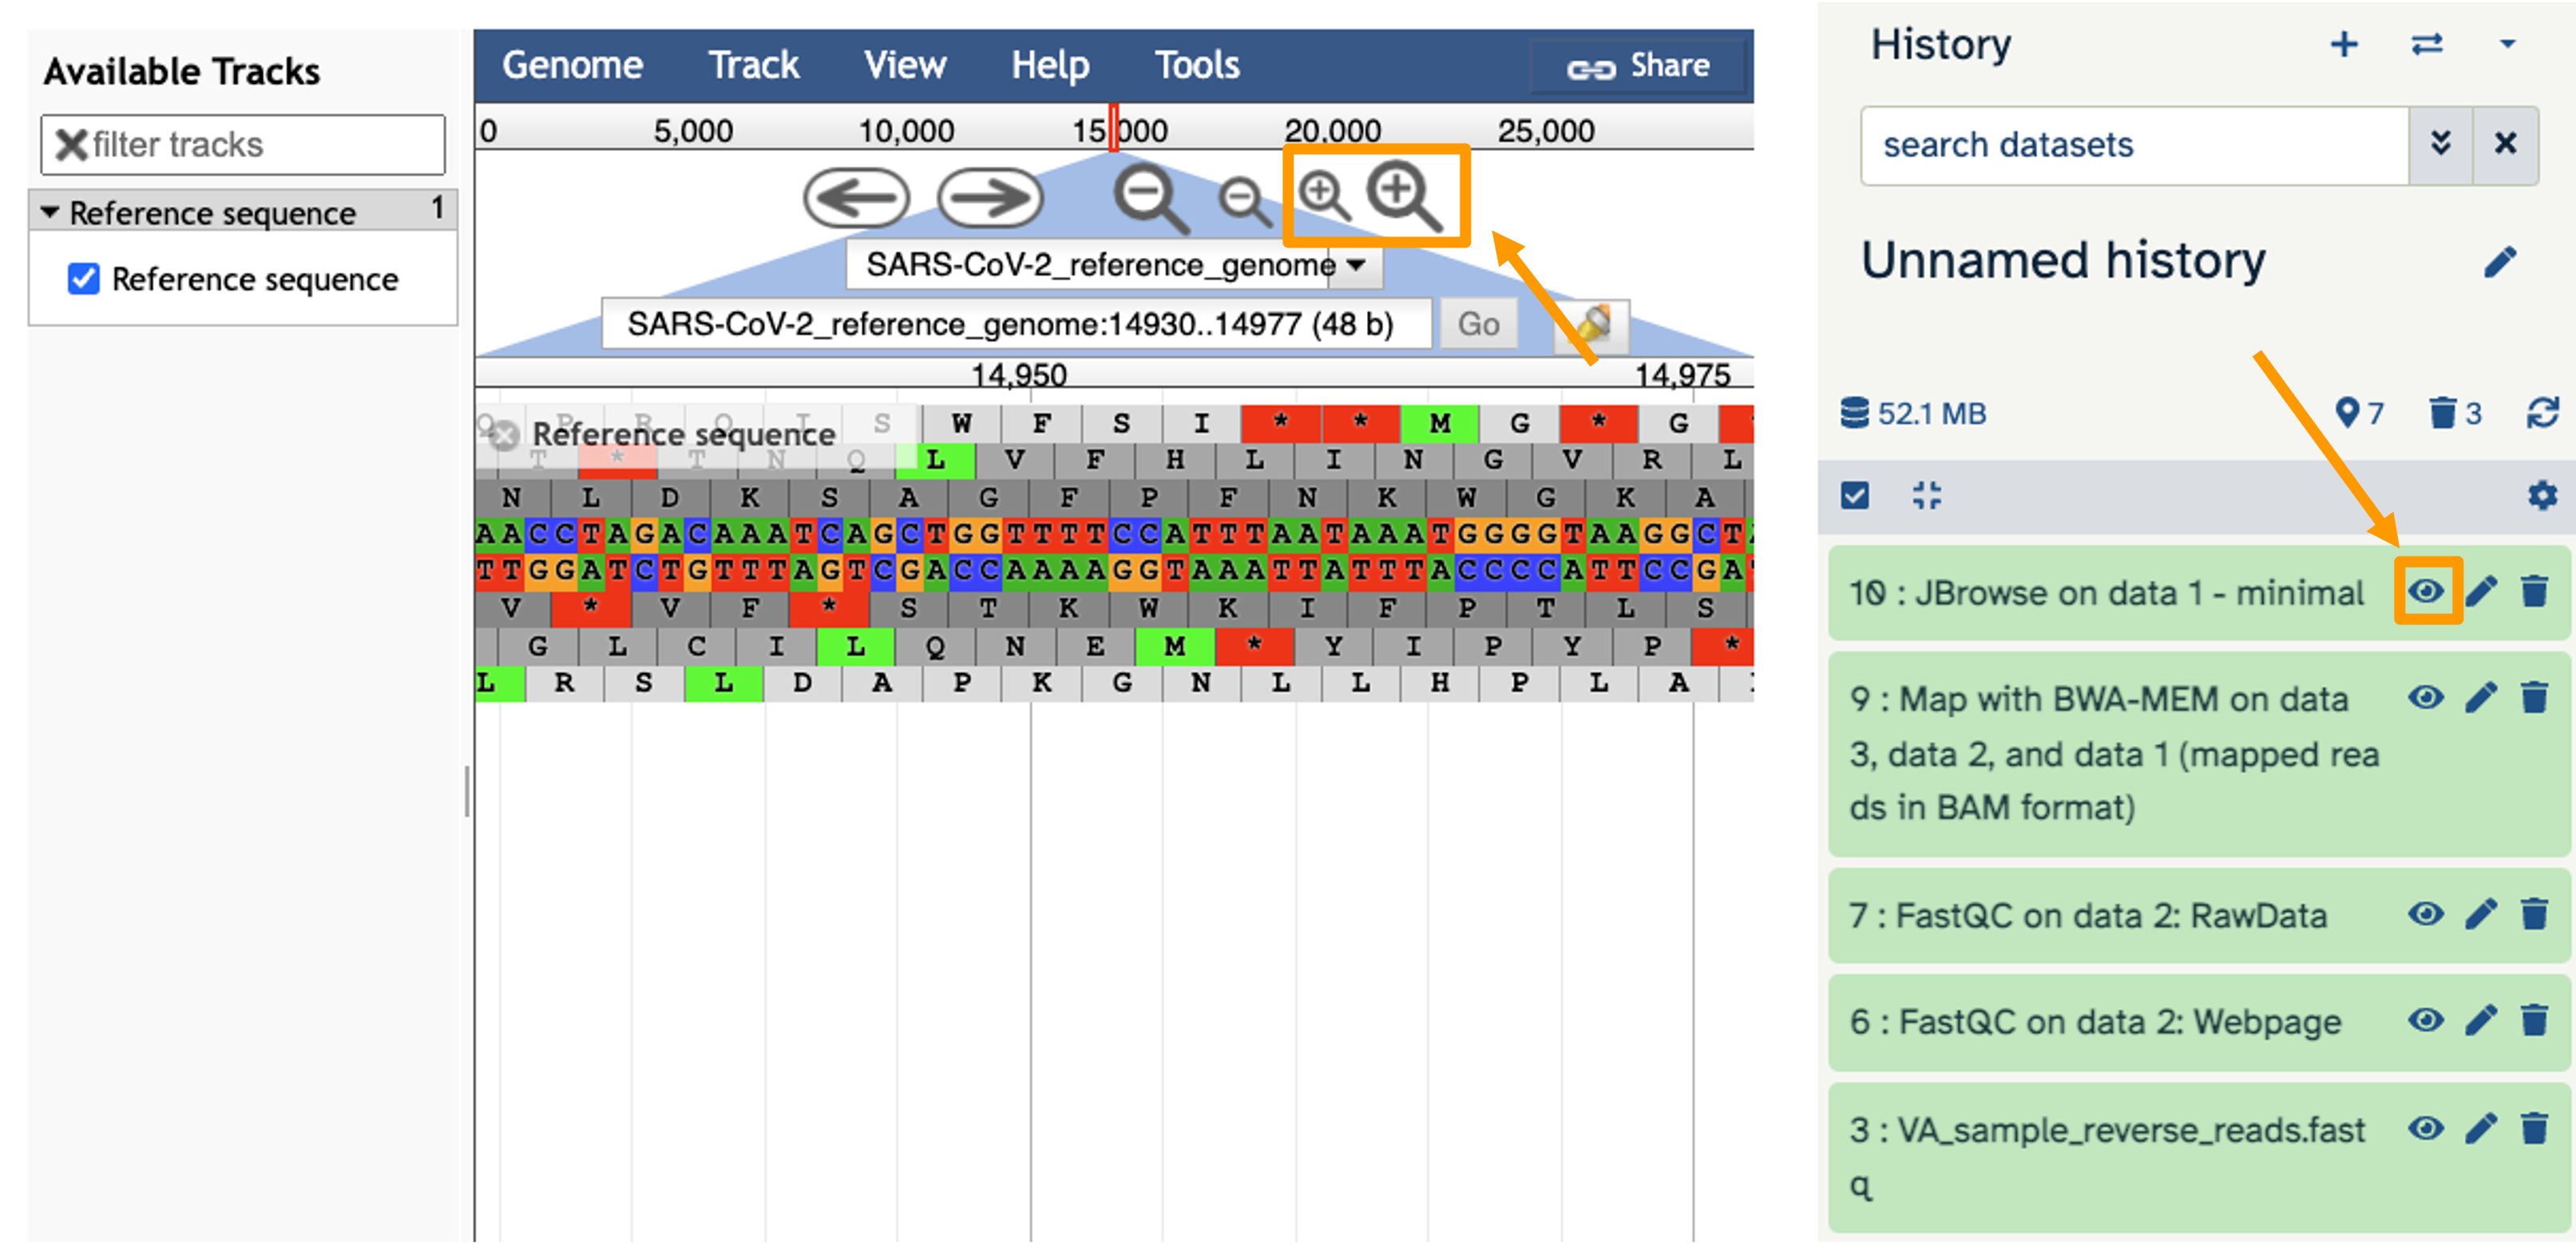
Task: View Map with BWA-MEM dataset
Action: 2426,697
